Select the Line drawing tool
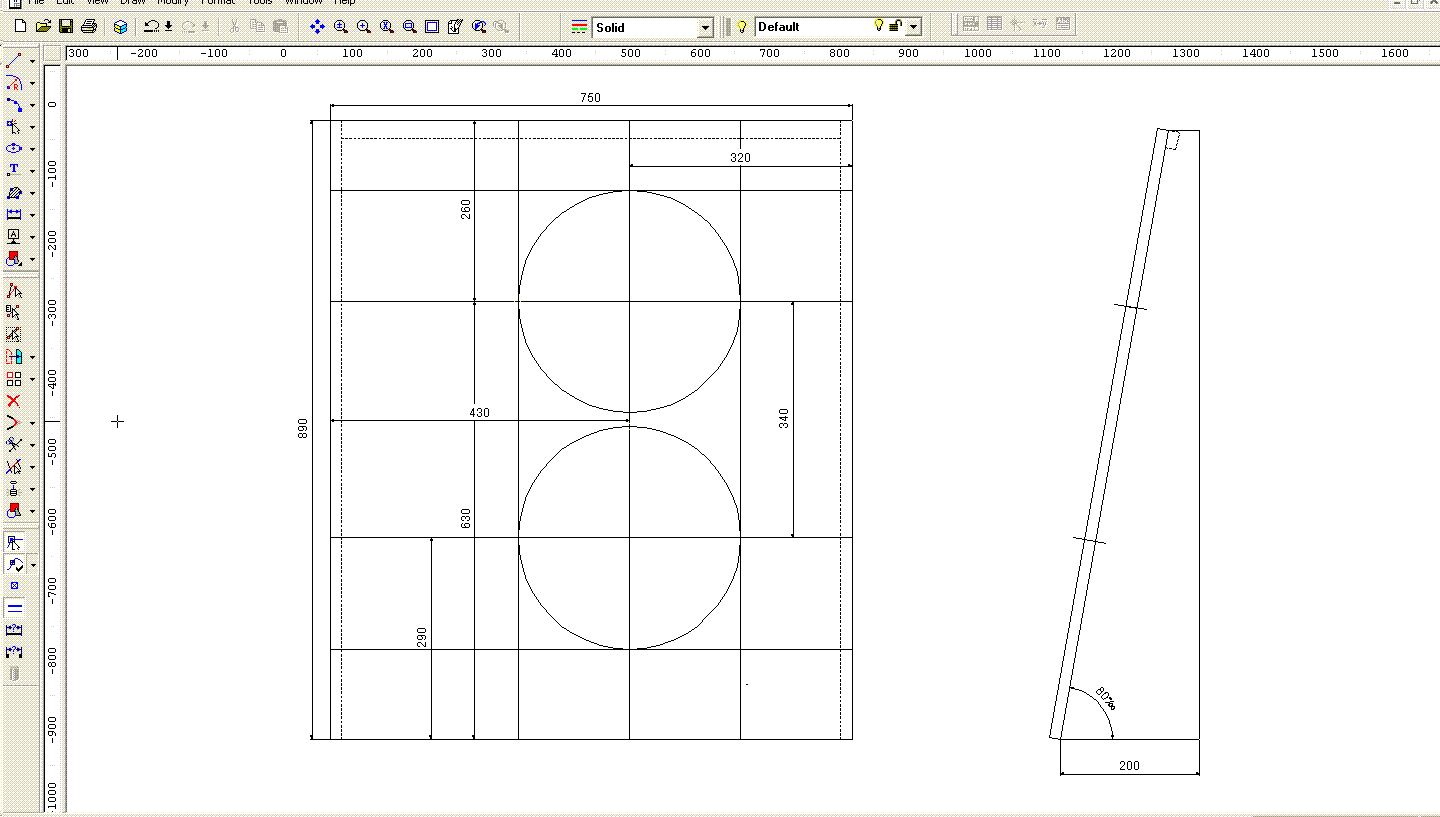Screen dimensions: 1440x817 (14, 61)
